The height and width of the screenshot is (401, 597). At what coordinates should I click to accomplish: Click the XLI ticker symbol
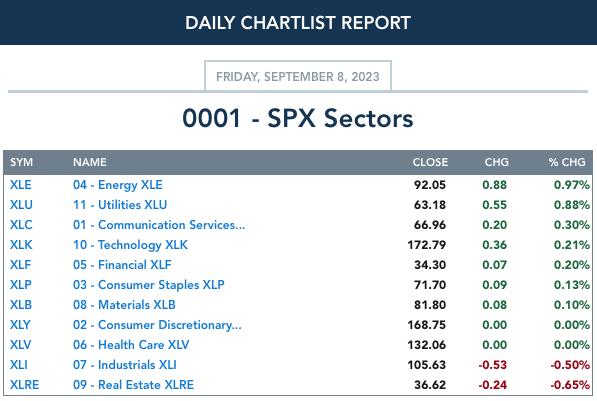coord(19,365)
